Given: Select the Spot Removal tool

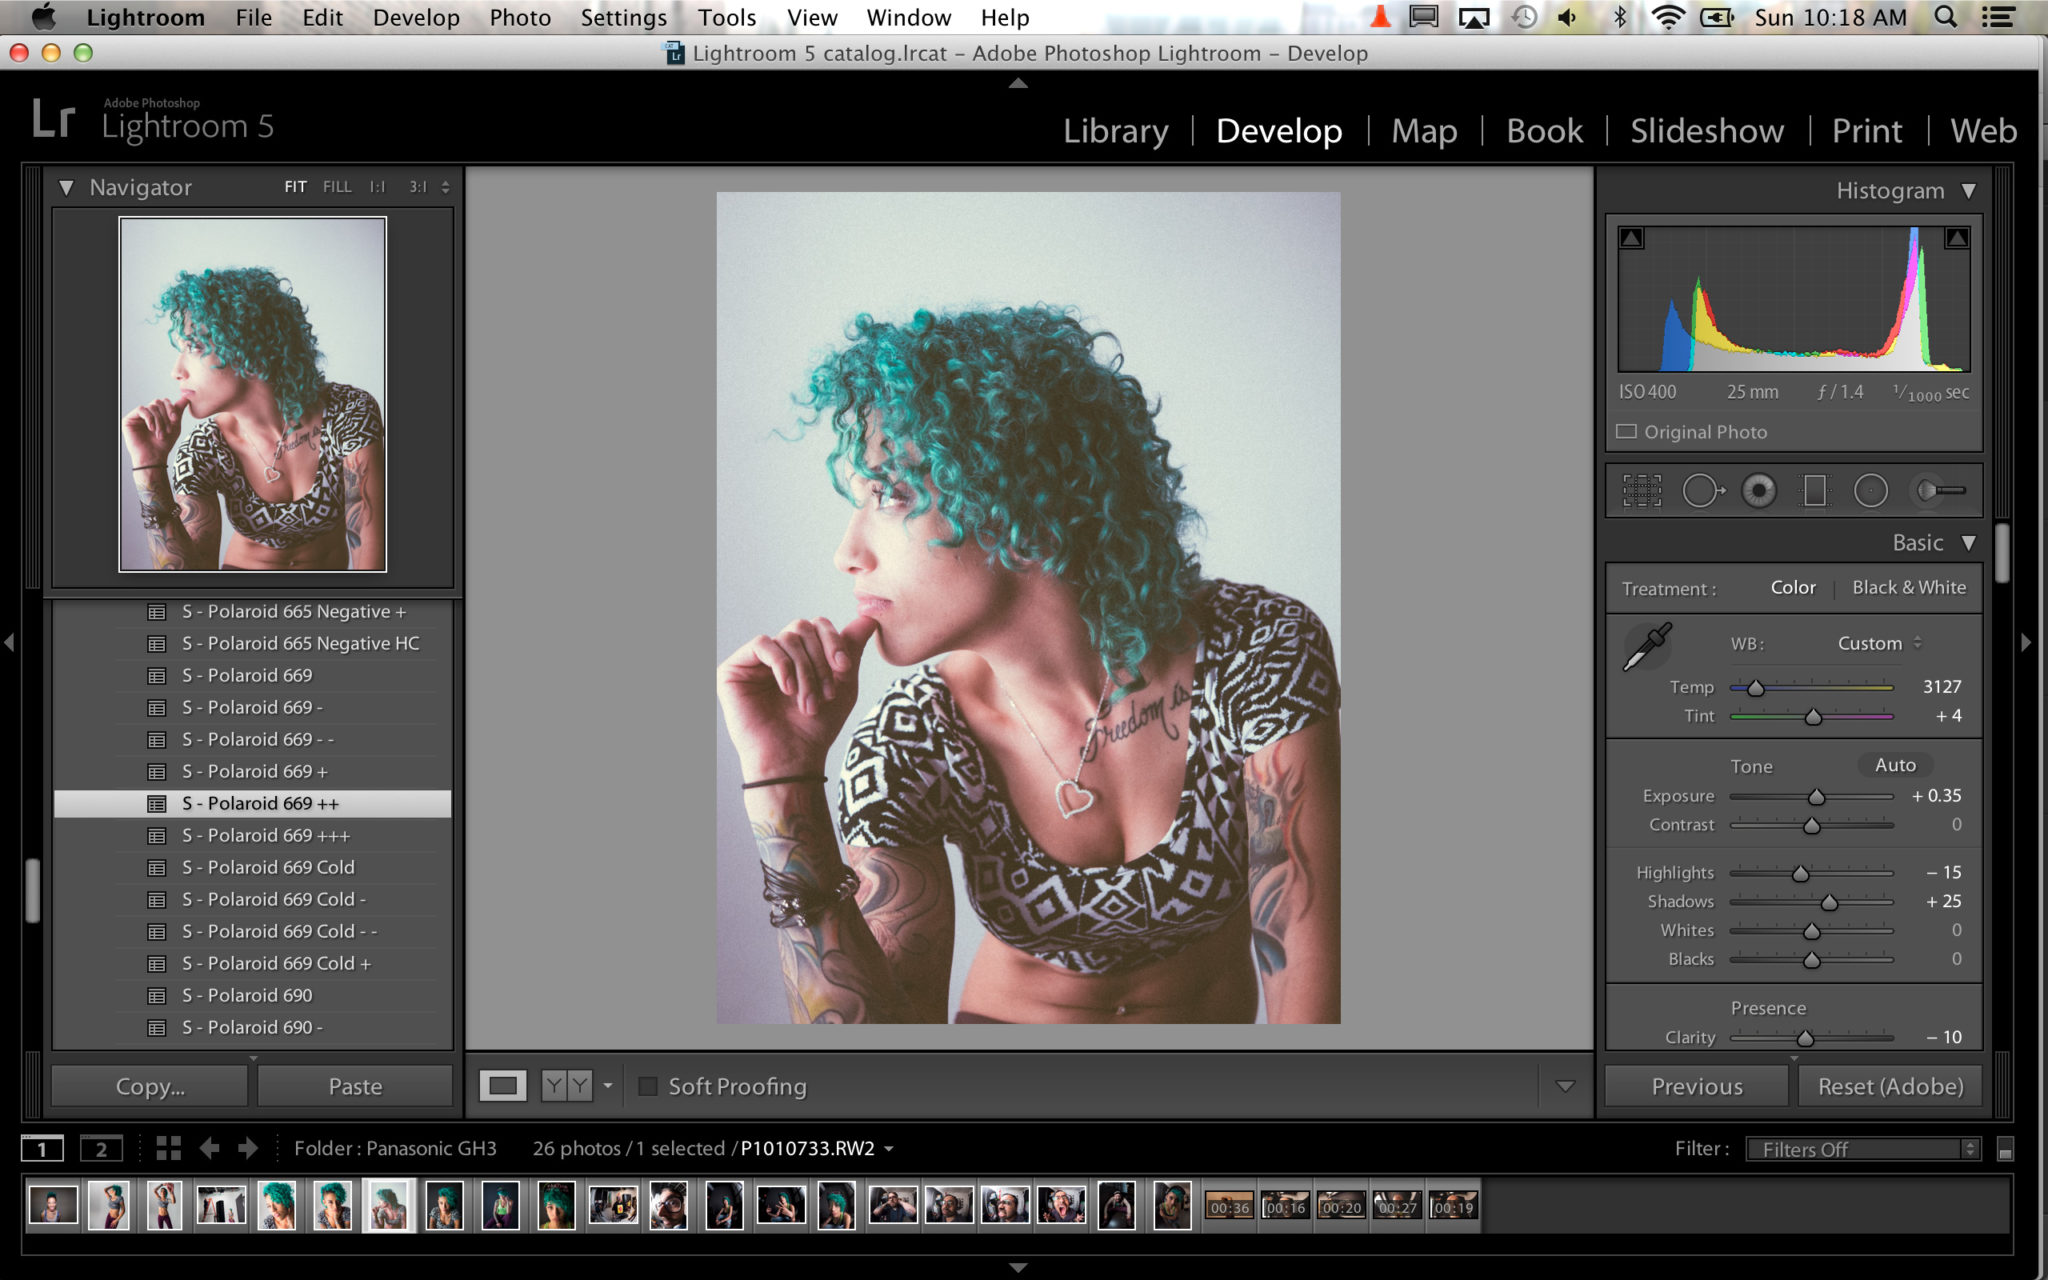Looking at the screenshot, I should point(1704,490).
